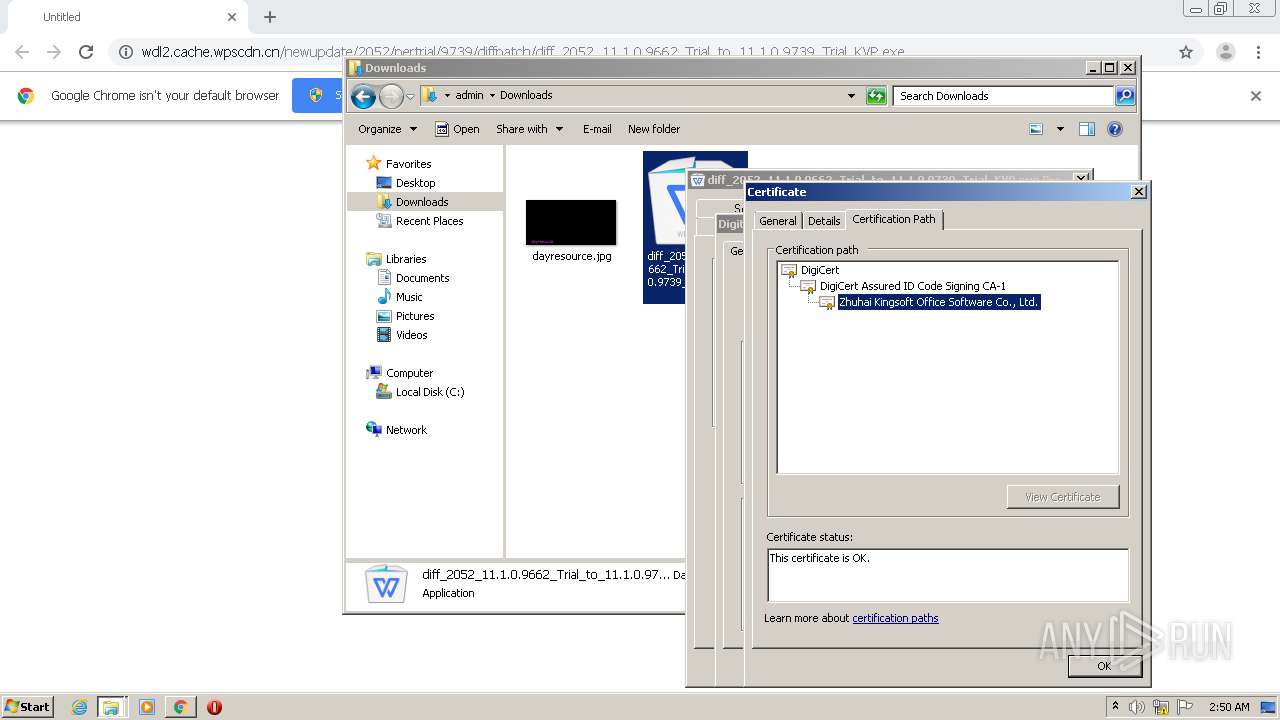Reload the Chrome page
Image resolution: width=1280 pixels, height=720 pixels.
[86, 52]
